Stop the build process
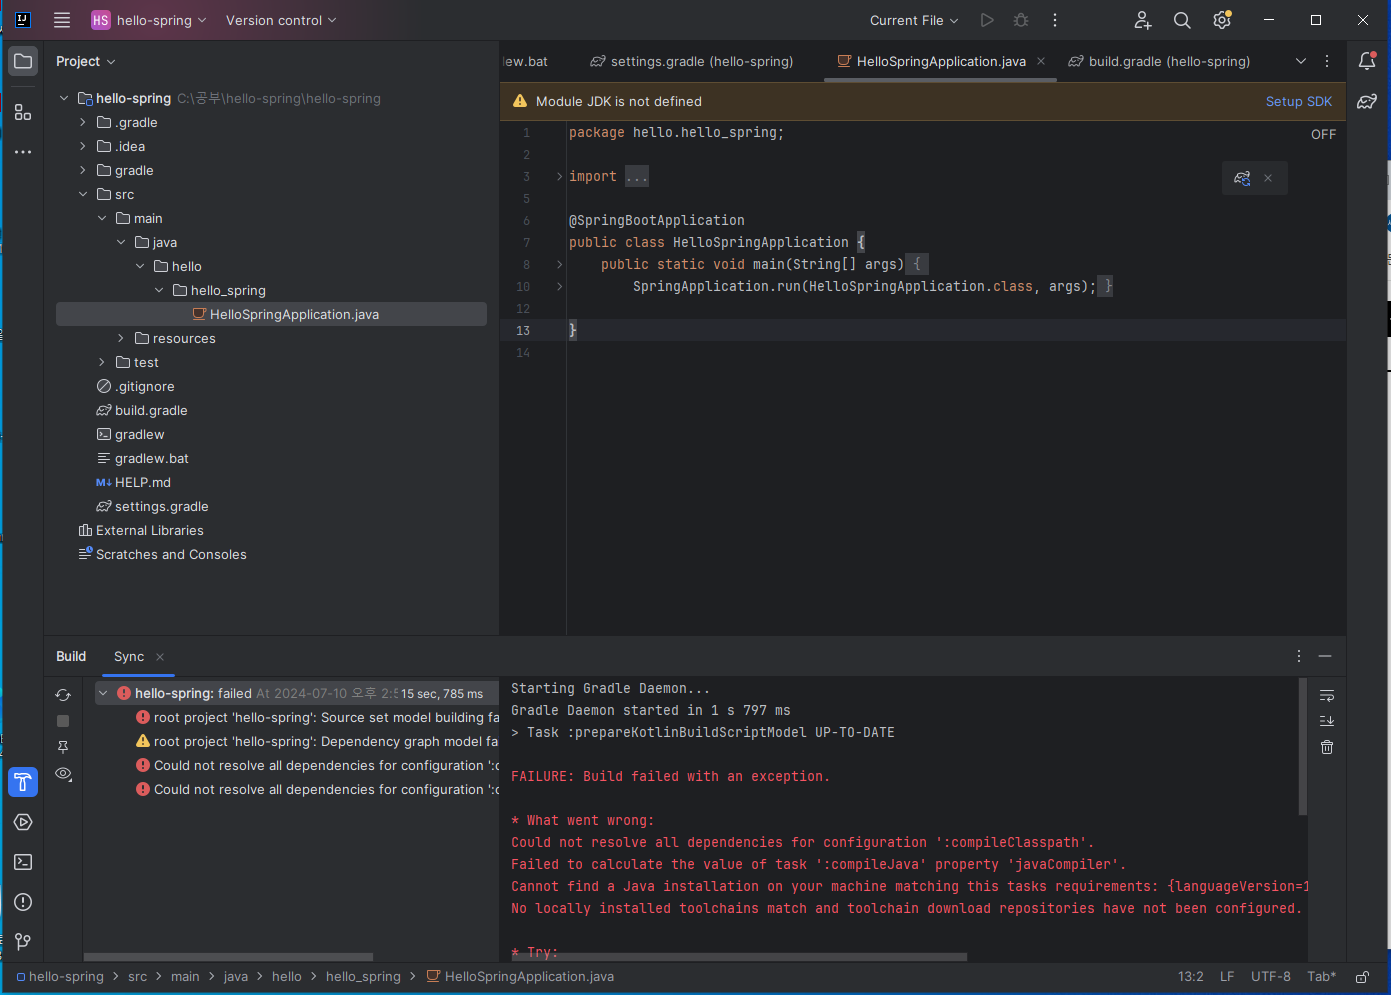Image resolution: width=1391 pixels, height=995 pixels. click(x=63, y=721)
